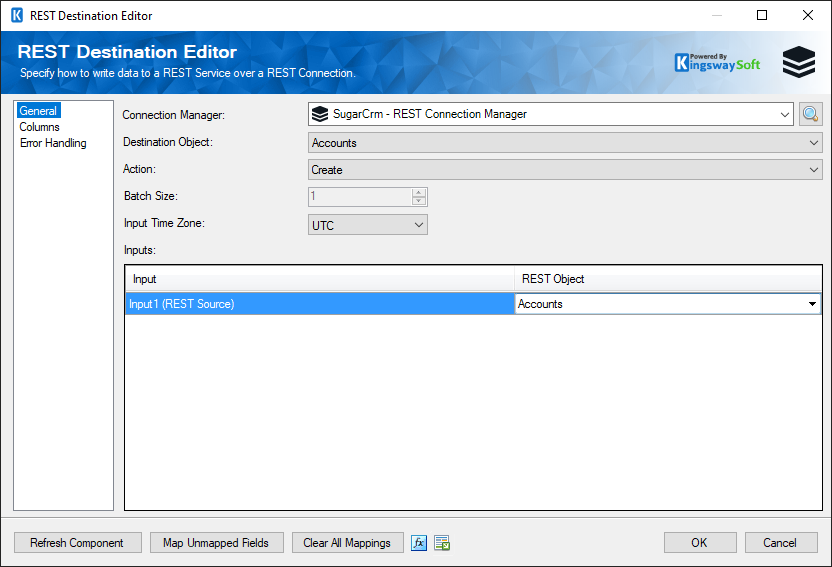Click the K app icon in title bar
Screen dimensions: 832x567
pos(17,15)
